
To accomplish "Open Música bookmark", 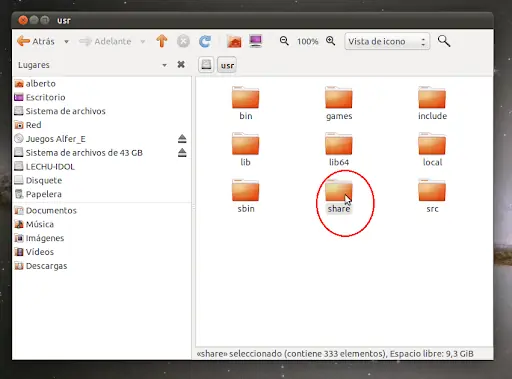I will pyautogui.click(x=34, y=224).
